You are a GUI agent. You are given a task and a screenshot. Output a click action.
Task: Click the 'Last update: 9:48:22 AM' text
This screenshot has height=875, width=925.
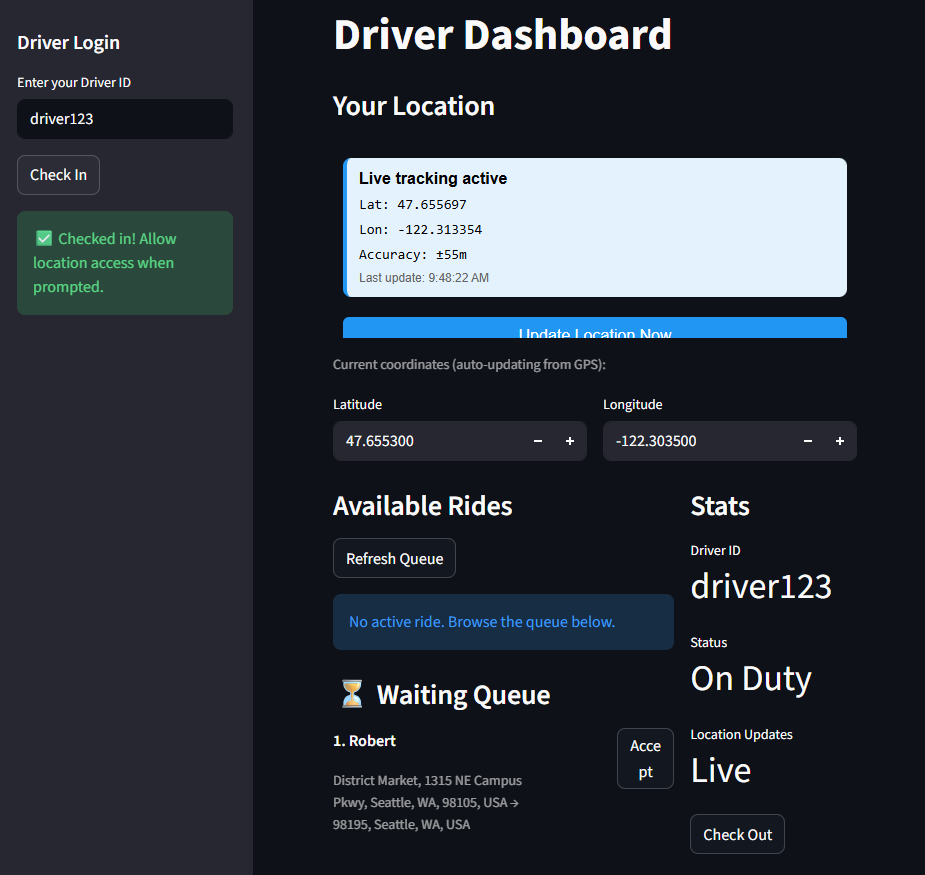424,278
